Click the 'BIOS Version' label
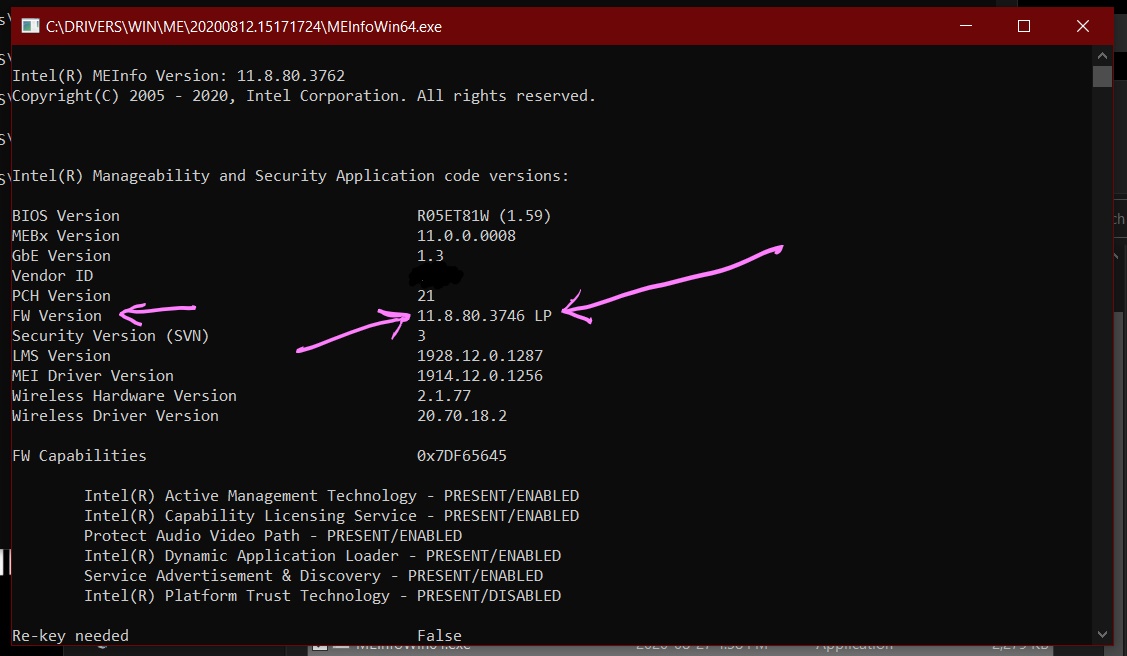 pyautogui.click(x=66, y=216)
